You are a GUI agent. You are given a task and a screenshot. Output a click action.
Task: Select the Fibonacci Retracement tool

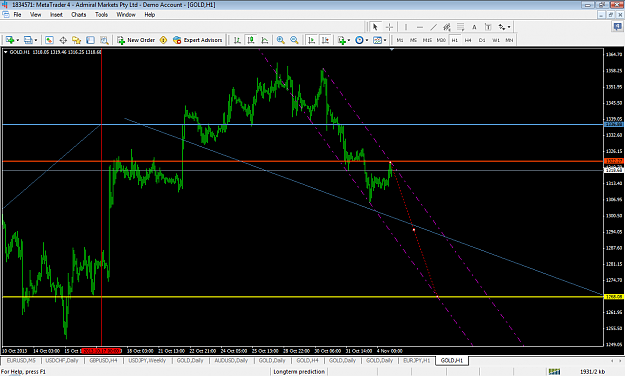click(460, 27)
